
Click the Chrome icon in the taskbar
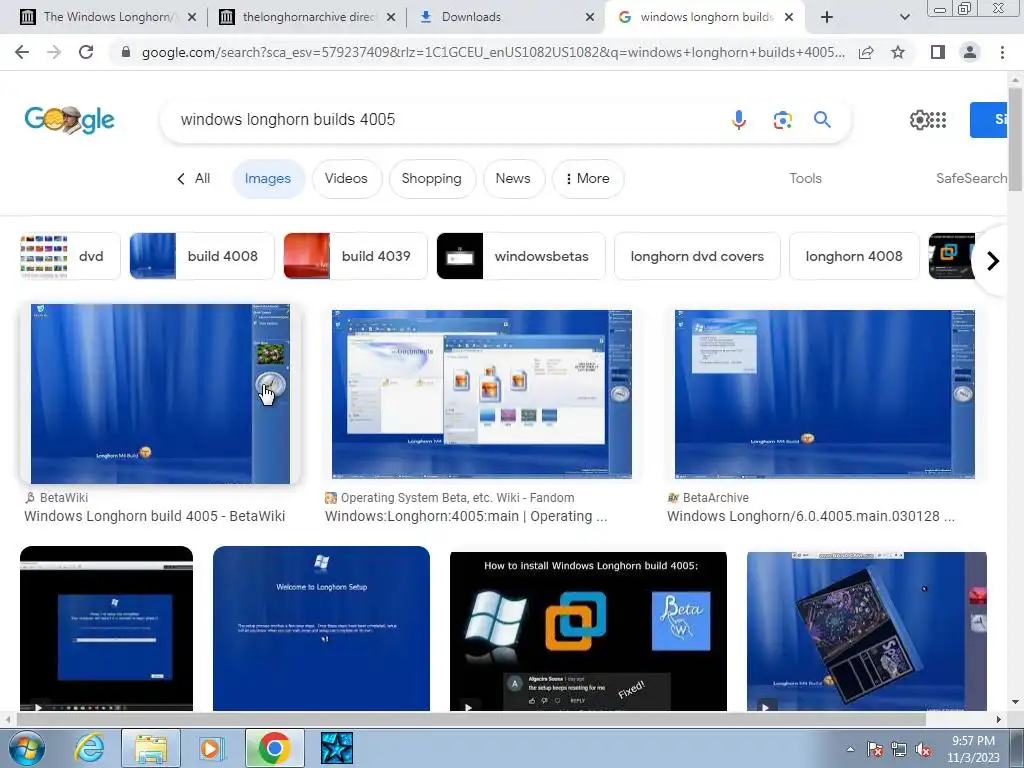tap(274, 748)
